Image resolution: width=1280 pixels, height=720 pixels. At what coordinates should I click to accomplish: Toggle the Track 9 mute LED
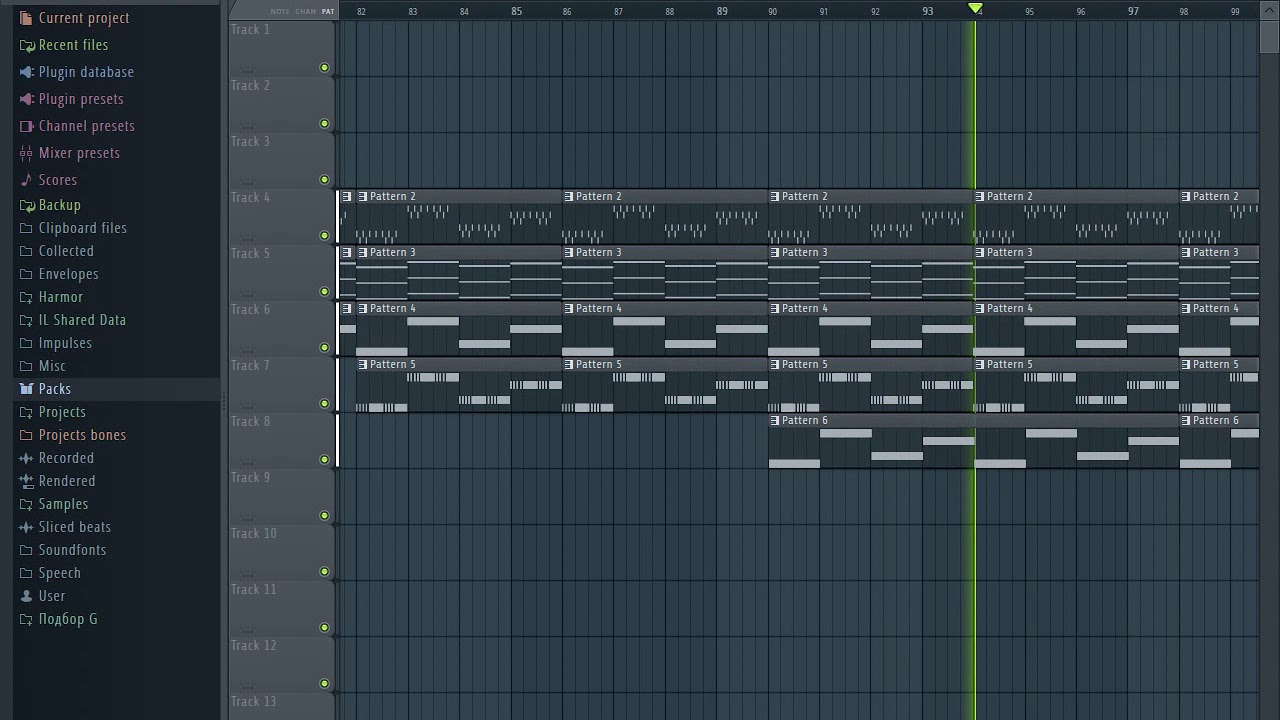[324, 516]
